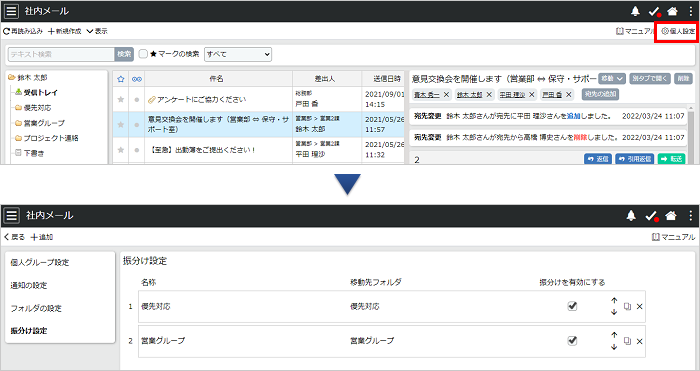Open the vertical dots menu in the top header
Screen dimensions: 700x371
[x=691, y=11]
